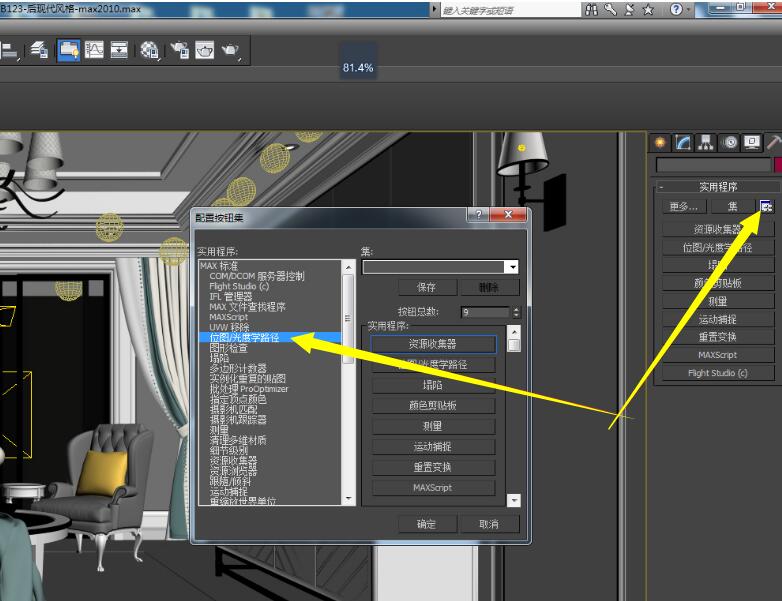The height and width of the screenshot is (601, 782).
Task: Click the utility list's scroll down arrow
Action: (x=349, y=498)
